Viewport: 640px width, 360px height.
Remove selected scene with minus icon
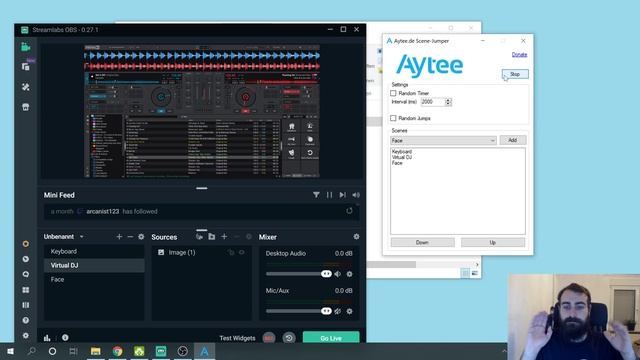tap(130, 237)
